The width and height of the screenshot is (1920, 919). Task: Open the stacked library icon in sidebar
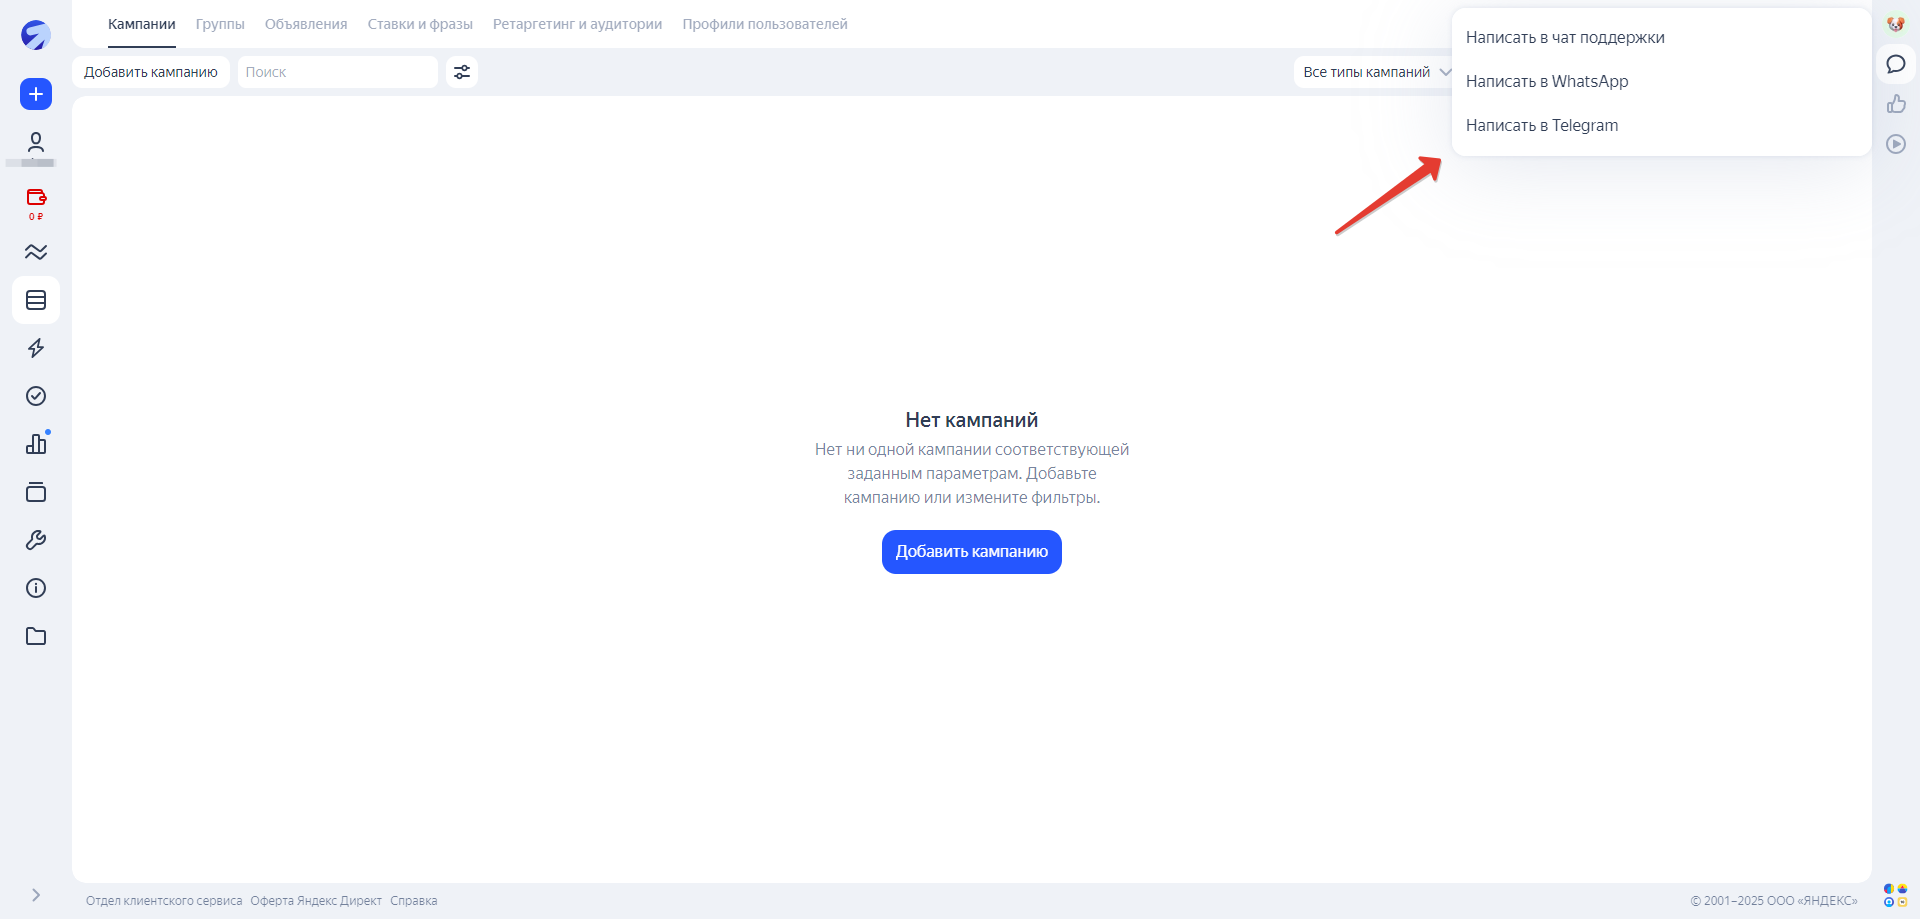click(x=36, y=492)
